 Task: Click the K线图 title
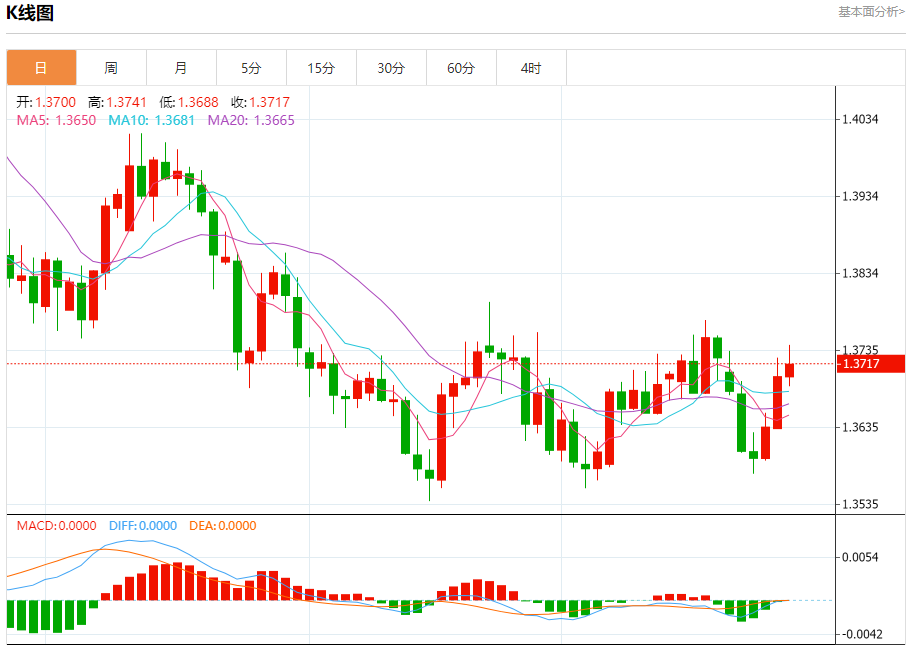click(31, 13)
